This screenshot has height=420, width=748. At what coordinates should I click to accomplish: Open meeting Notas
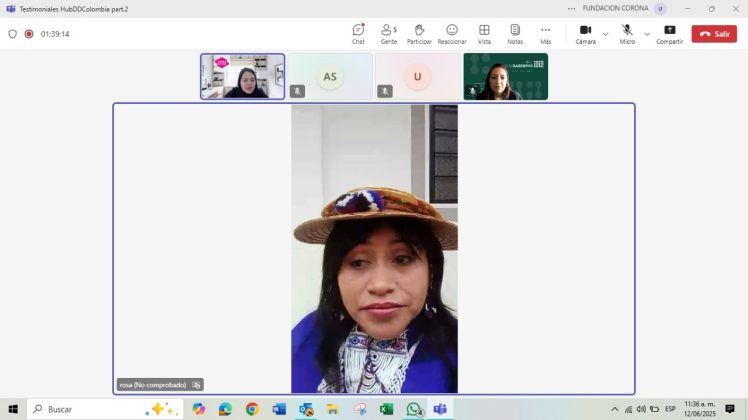pos(515,34)
